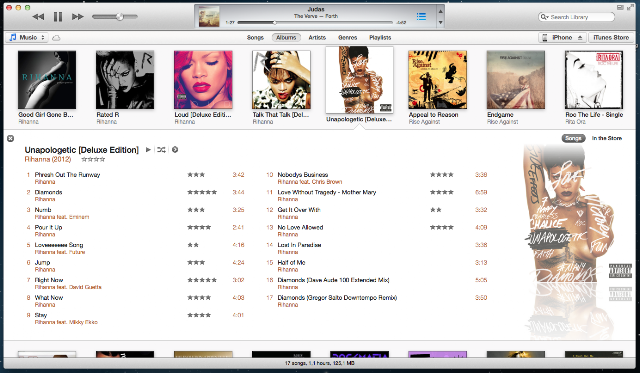
Task: Enter full screen with window corner arrows
Action: [631, 7]
